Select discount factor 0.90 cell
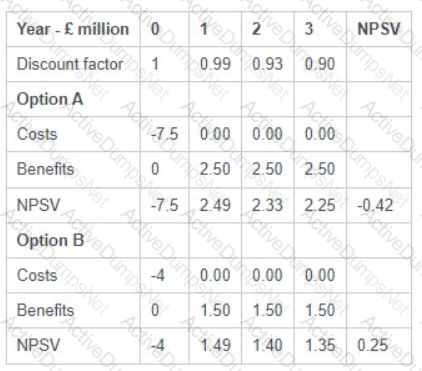 (320, 64)
